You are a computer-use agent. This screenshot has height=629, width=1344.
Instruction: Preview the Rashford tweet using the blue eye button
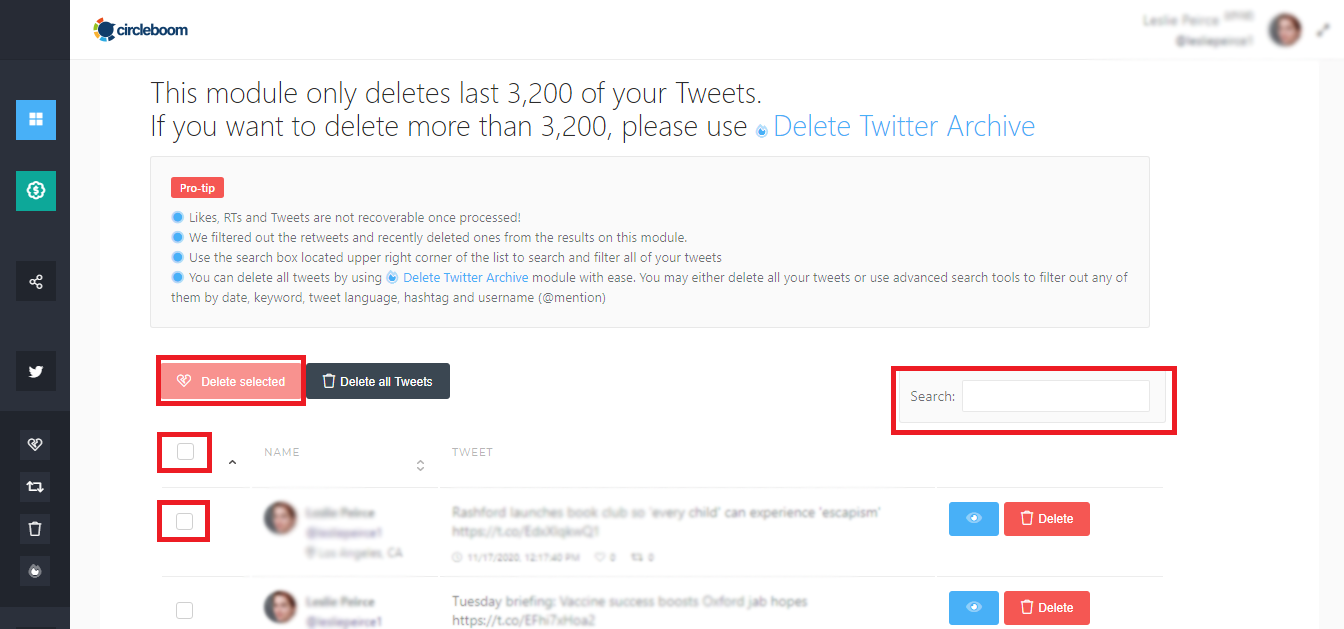[973, 518]
